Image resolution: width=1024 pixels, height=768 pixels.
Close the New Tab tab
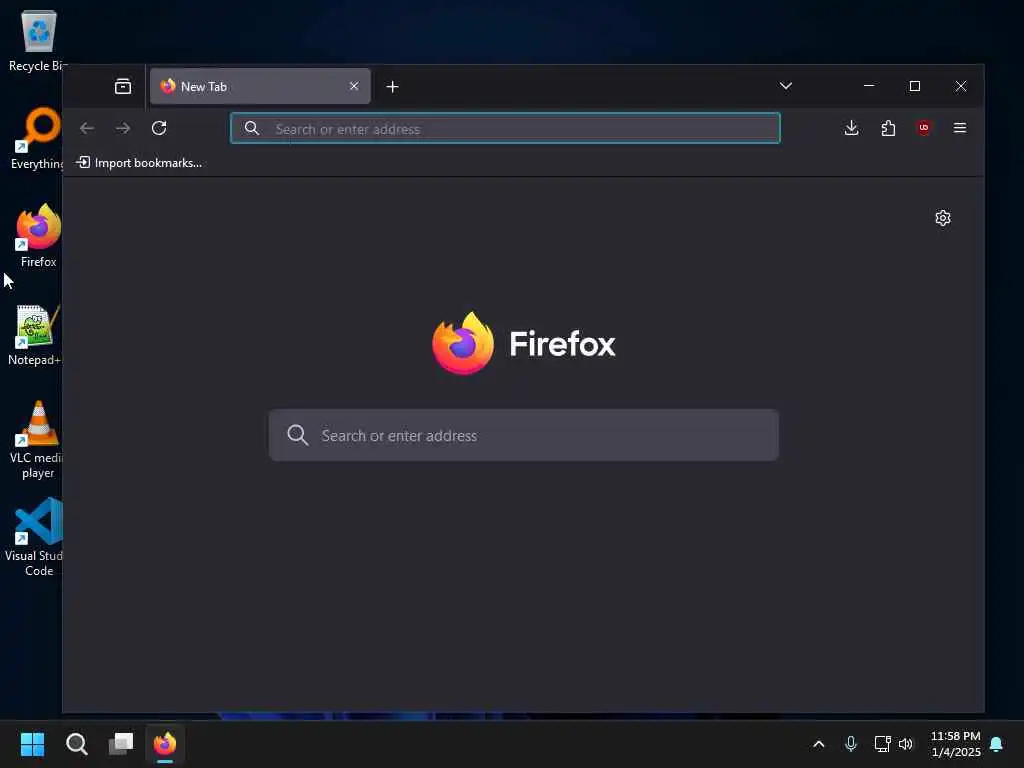[354, 86]
